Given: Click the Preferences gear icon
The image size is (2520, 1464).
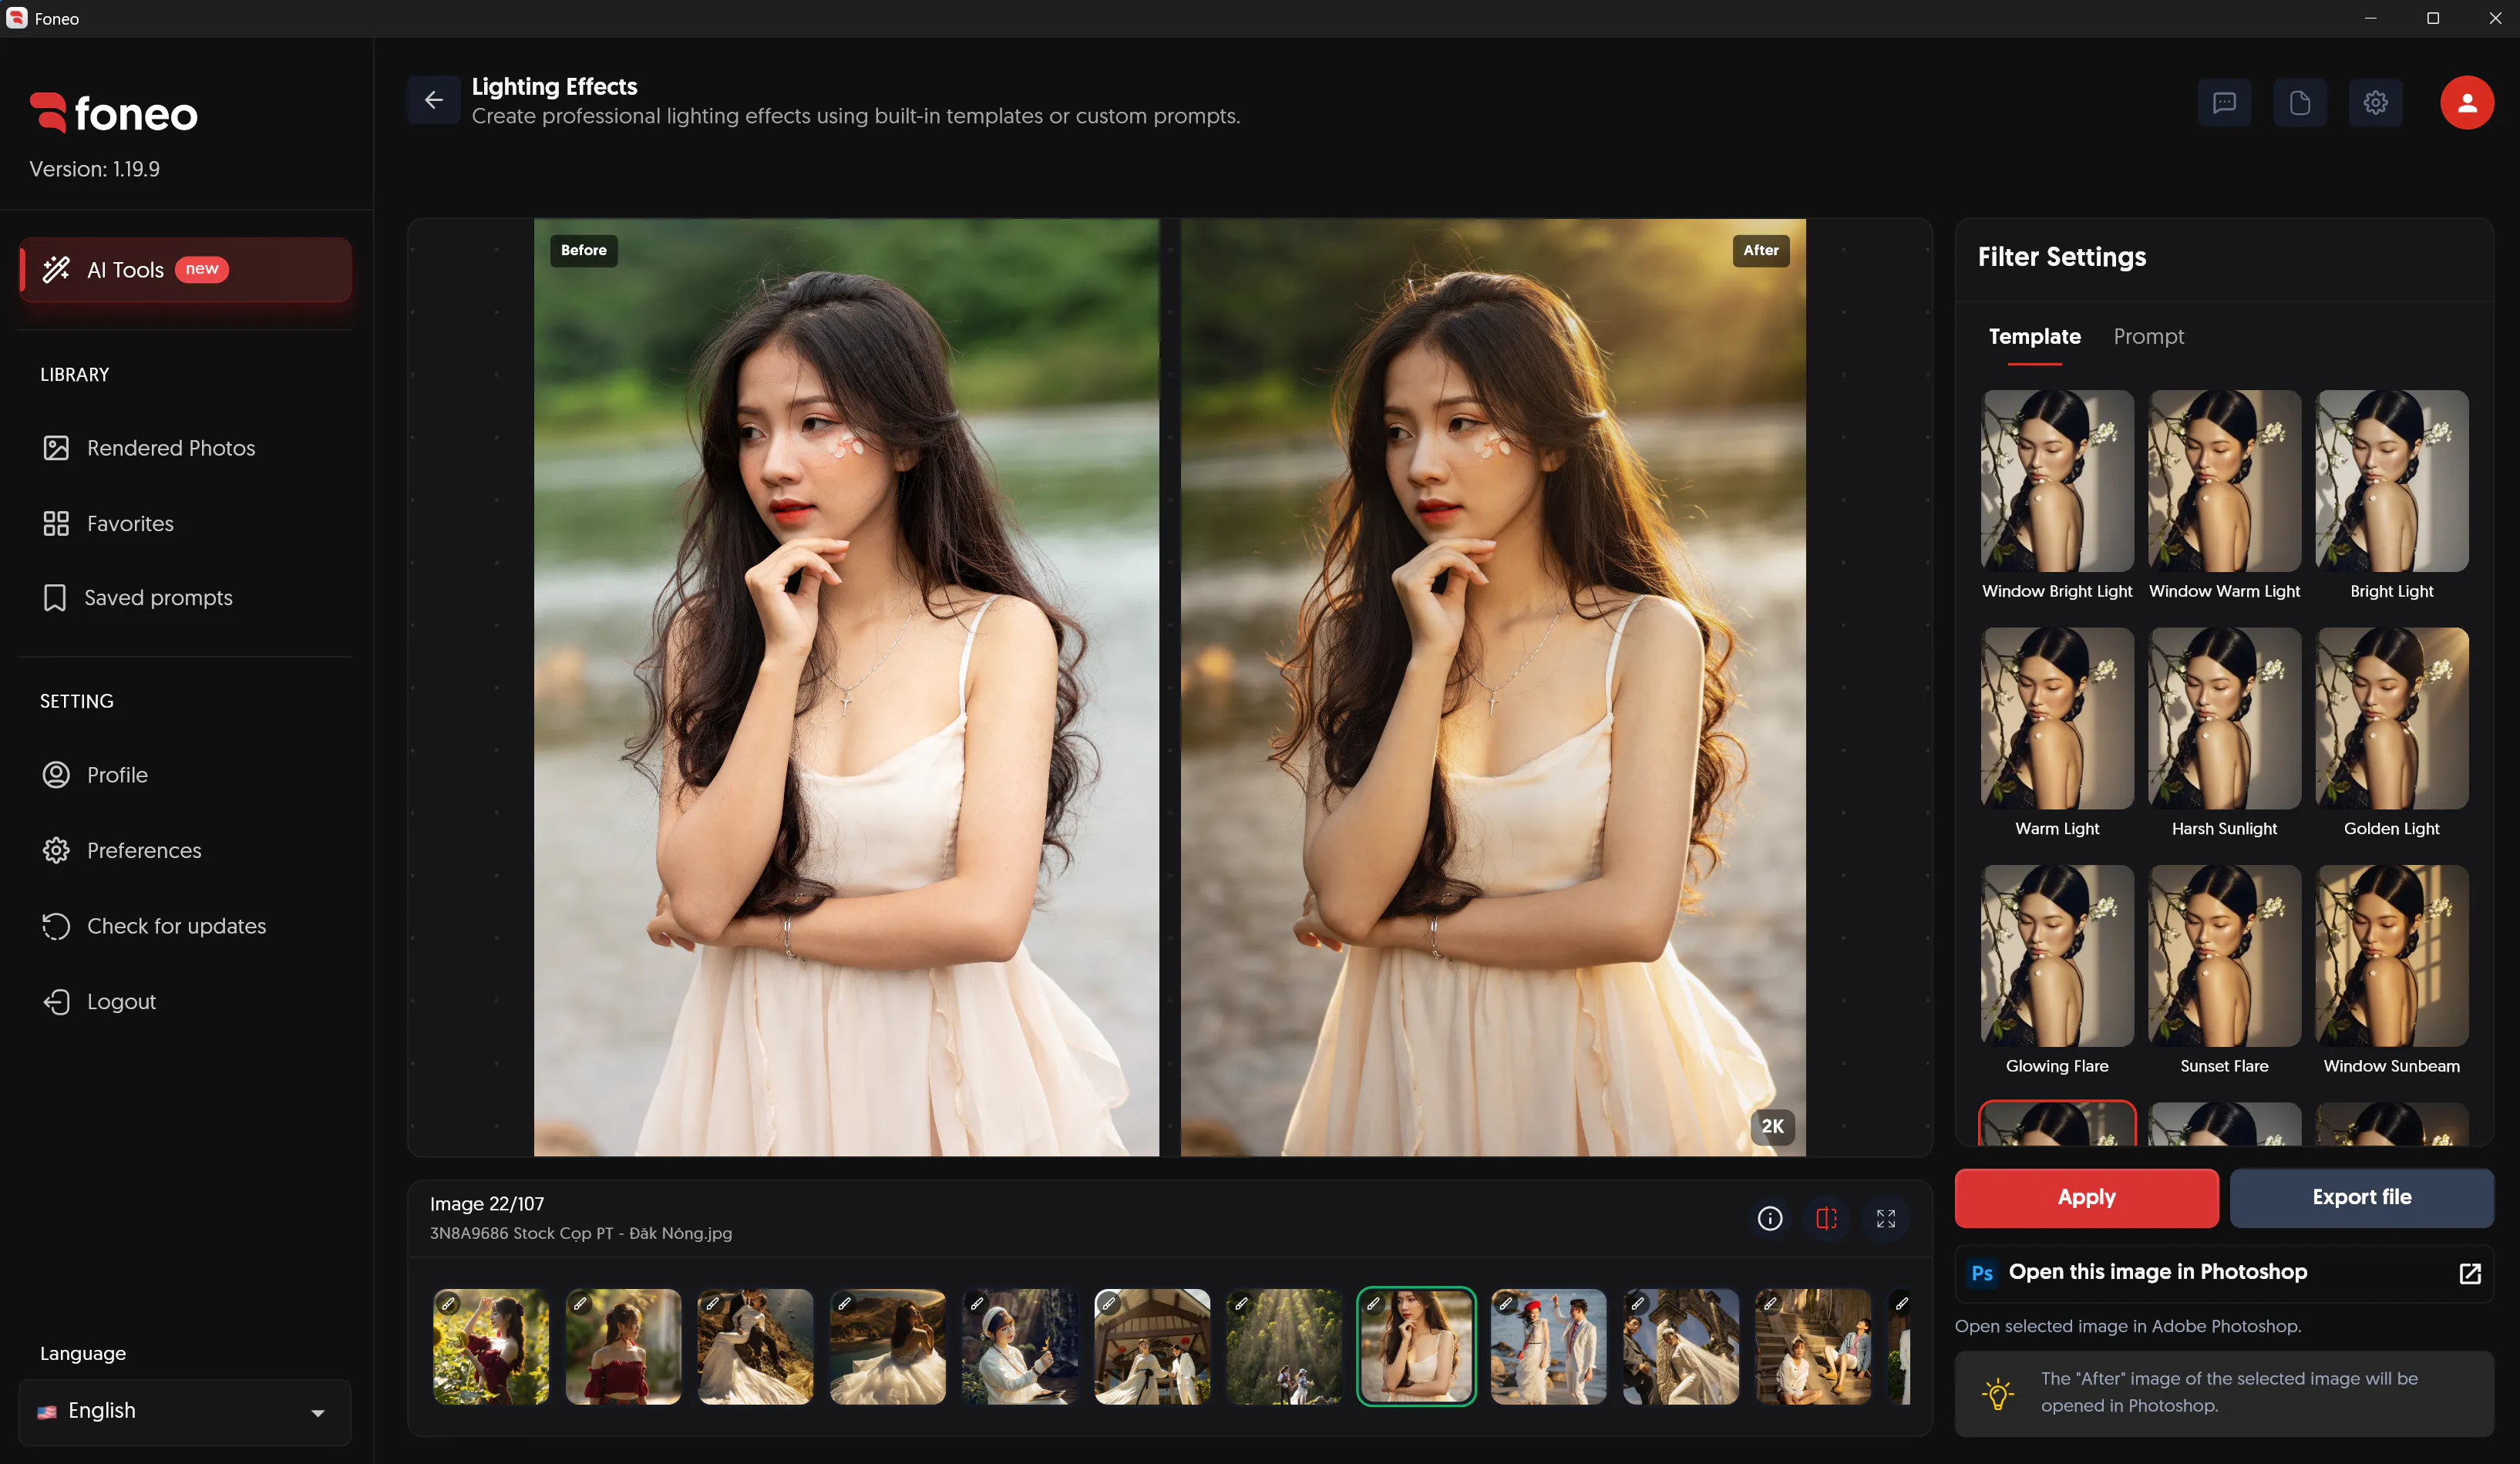Looking at the screenshot, I should 56,850.
